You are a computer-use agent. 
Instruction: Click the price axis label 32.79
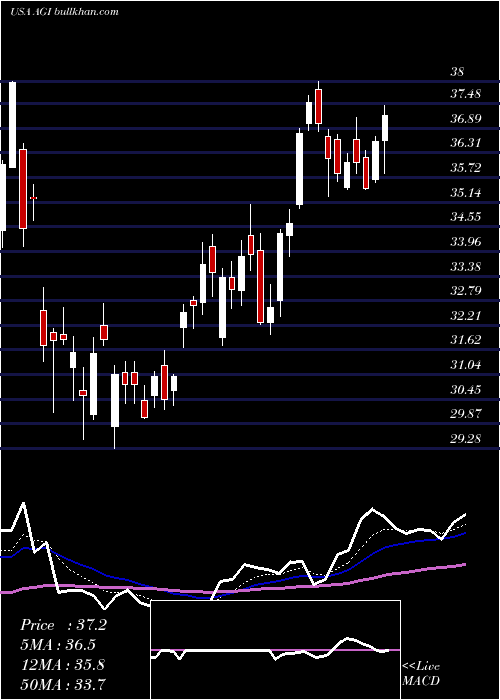coord(466,291)
